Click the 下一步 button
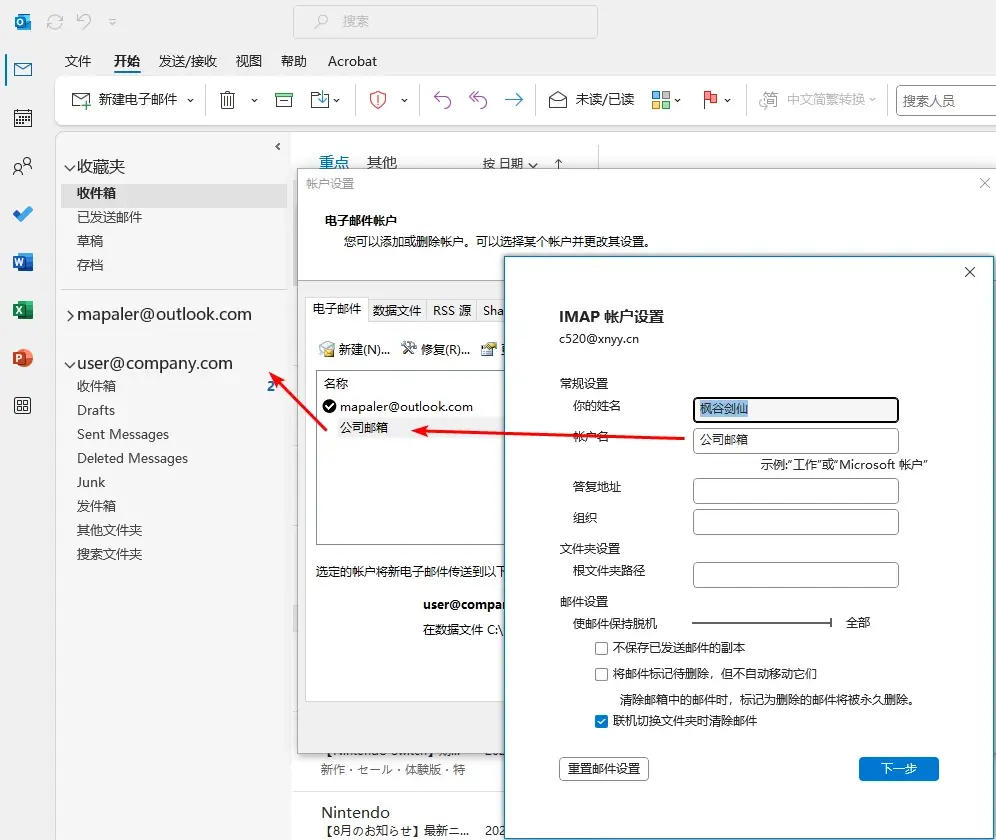Image resolution: width=996 pixels, height=840 pixels. 897,768
